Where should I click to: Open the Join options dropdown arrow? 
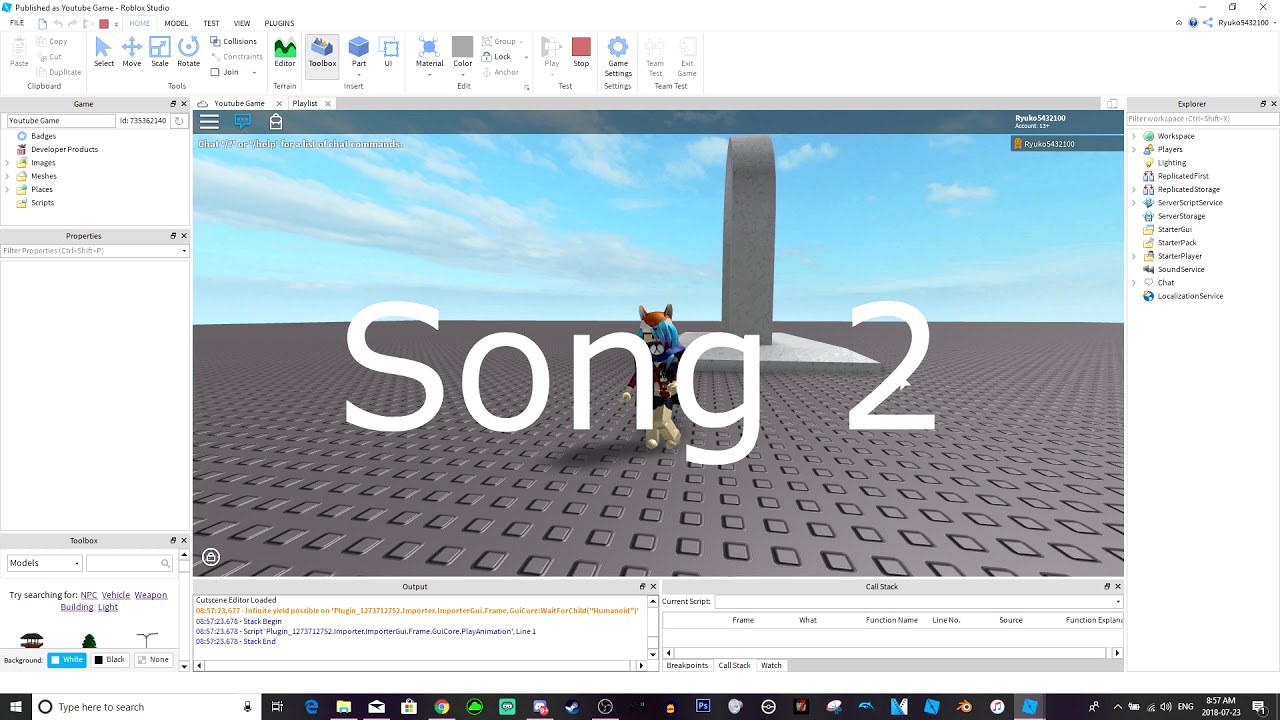click(x=254, y=72)
